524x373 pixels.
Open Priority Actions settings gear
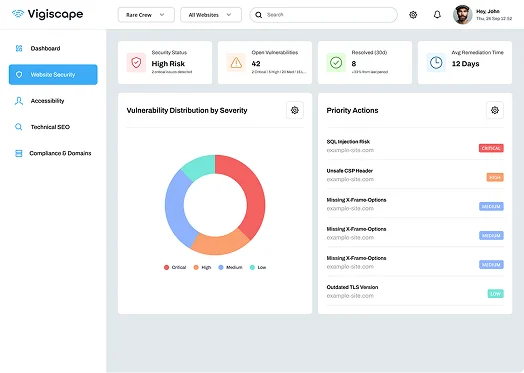click(495, 110)
